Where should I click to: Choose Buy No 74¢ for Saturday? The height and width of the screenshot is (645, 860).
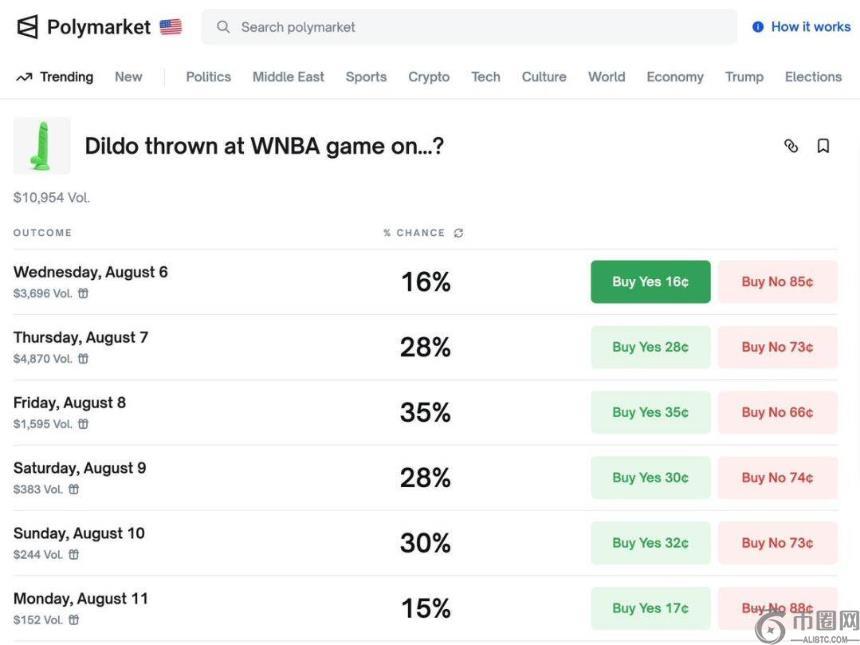pyautogui.click(x=777, y=478)
